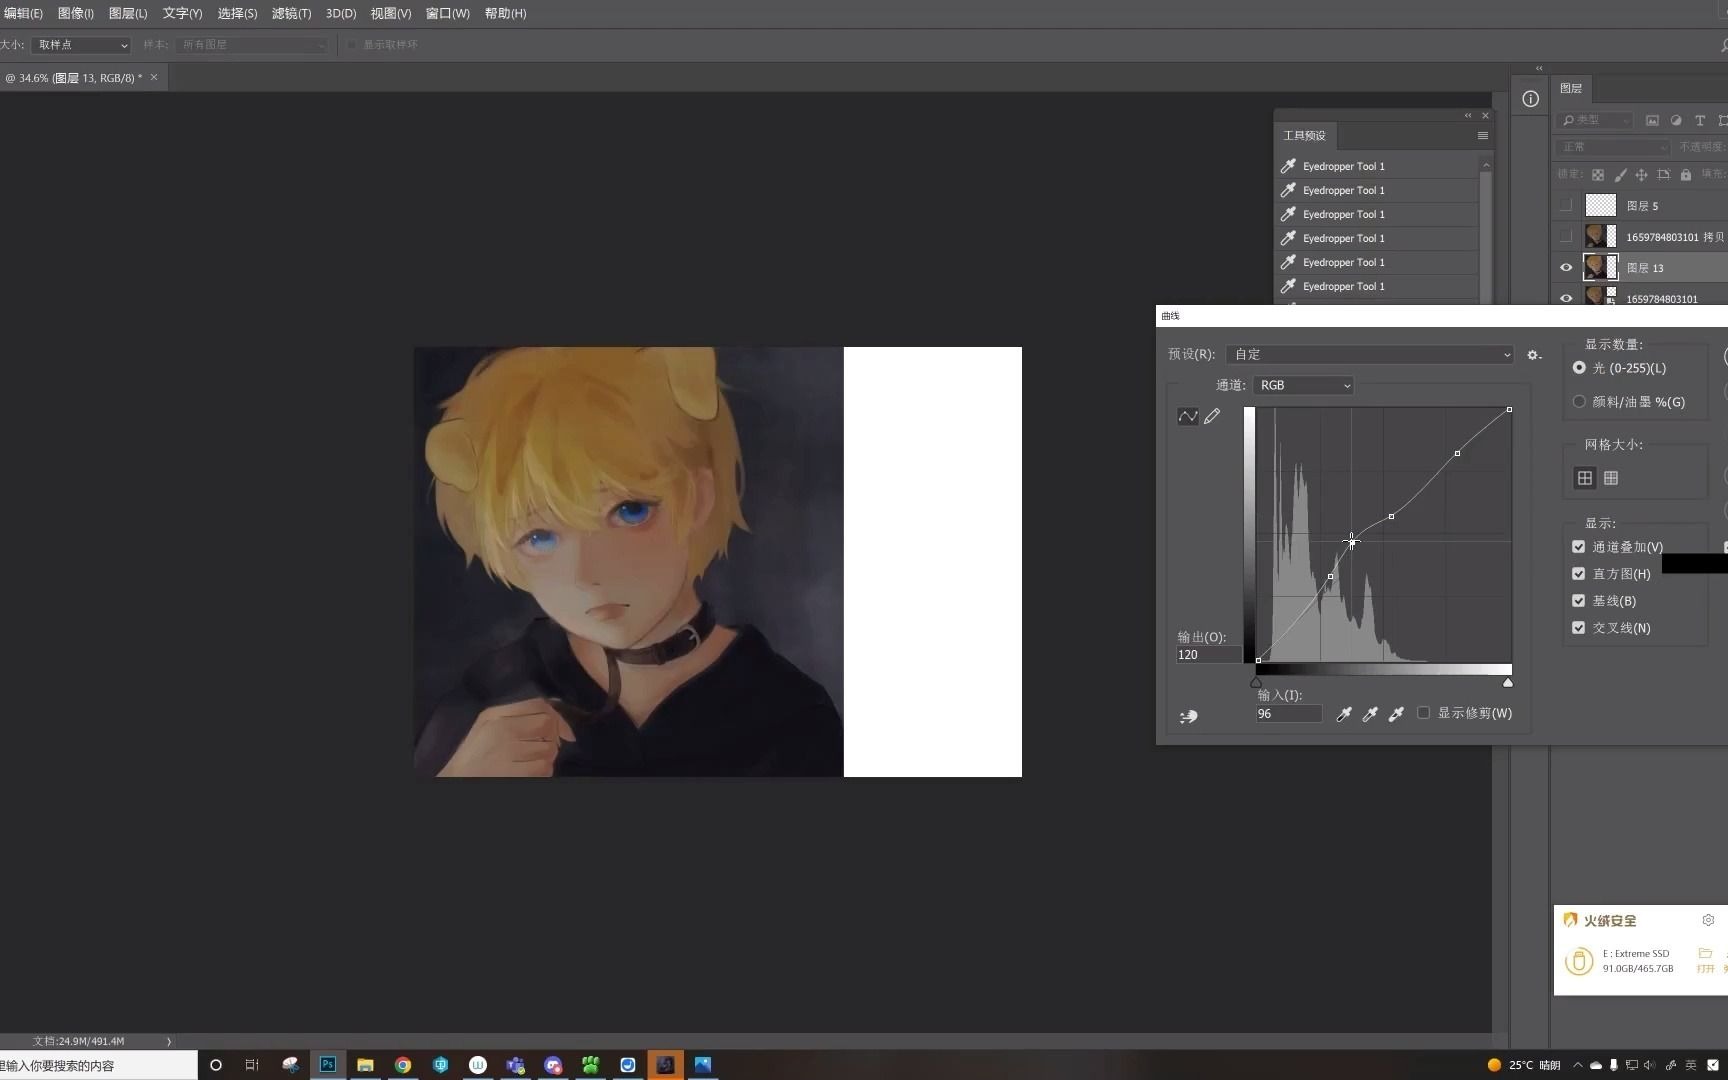Toggle the 基线(B) checkbox
This screenshot has height=1080, width=1728.
tap(1578, 601)
